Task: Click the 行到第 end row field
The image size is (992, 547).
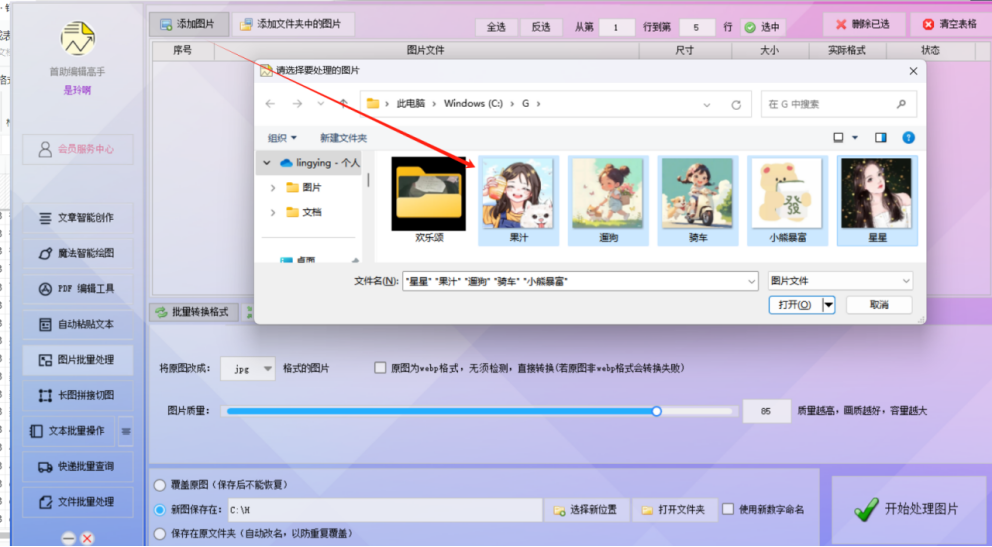Action: coord(697,27)
